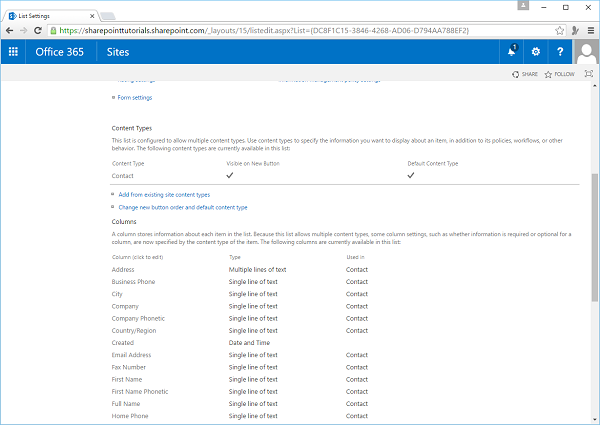The height and width of the screenshot is (425, 600).
Task: Click the browser back arrow
Action: click(x=10, y=30)
